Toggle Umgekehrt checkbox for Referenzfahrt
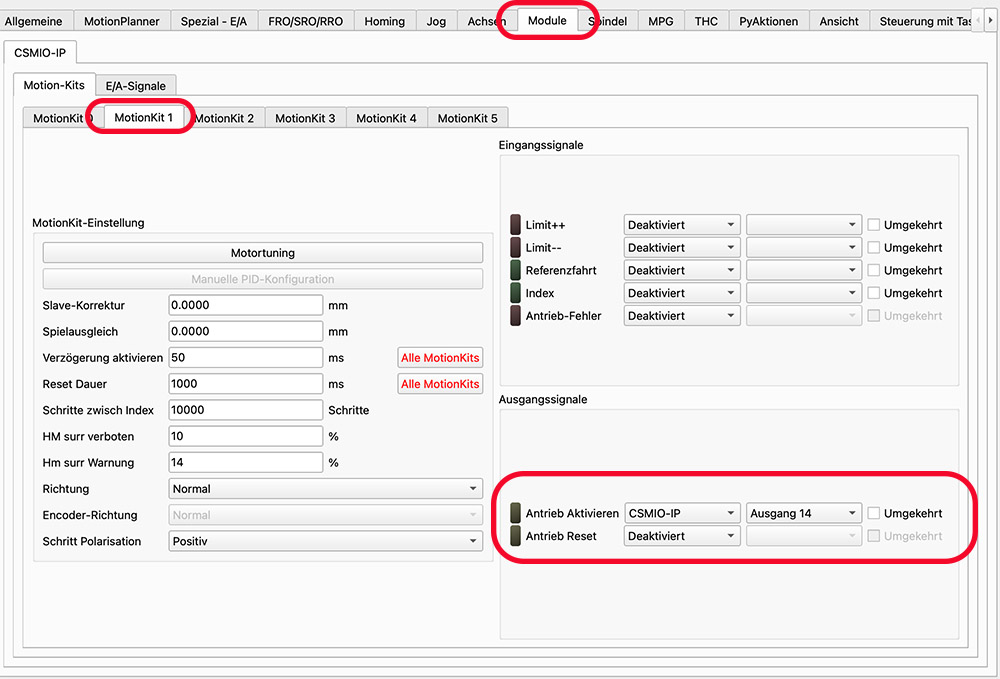The height and width of the screenshot is (679, 1000). (x=874, y=270)
